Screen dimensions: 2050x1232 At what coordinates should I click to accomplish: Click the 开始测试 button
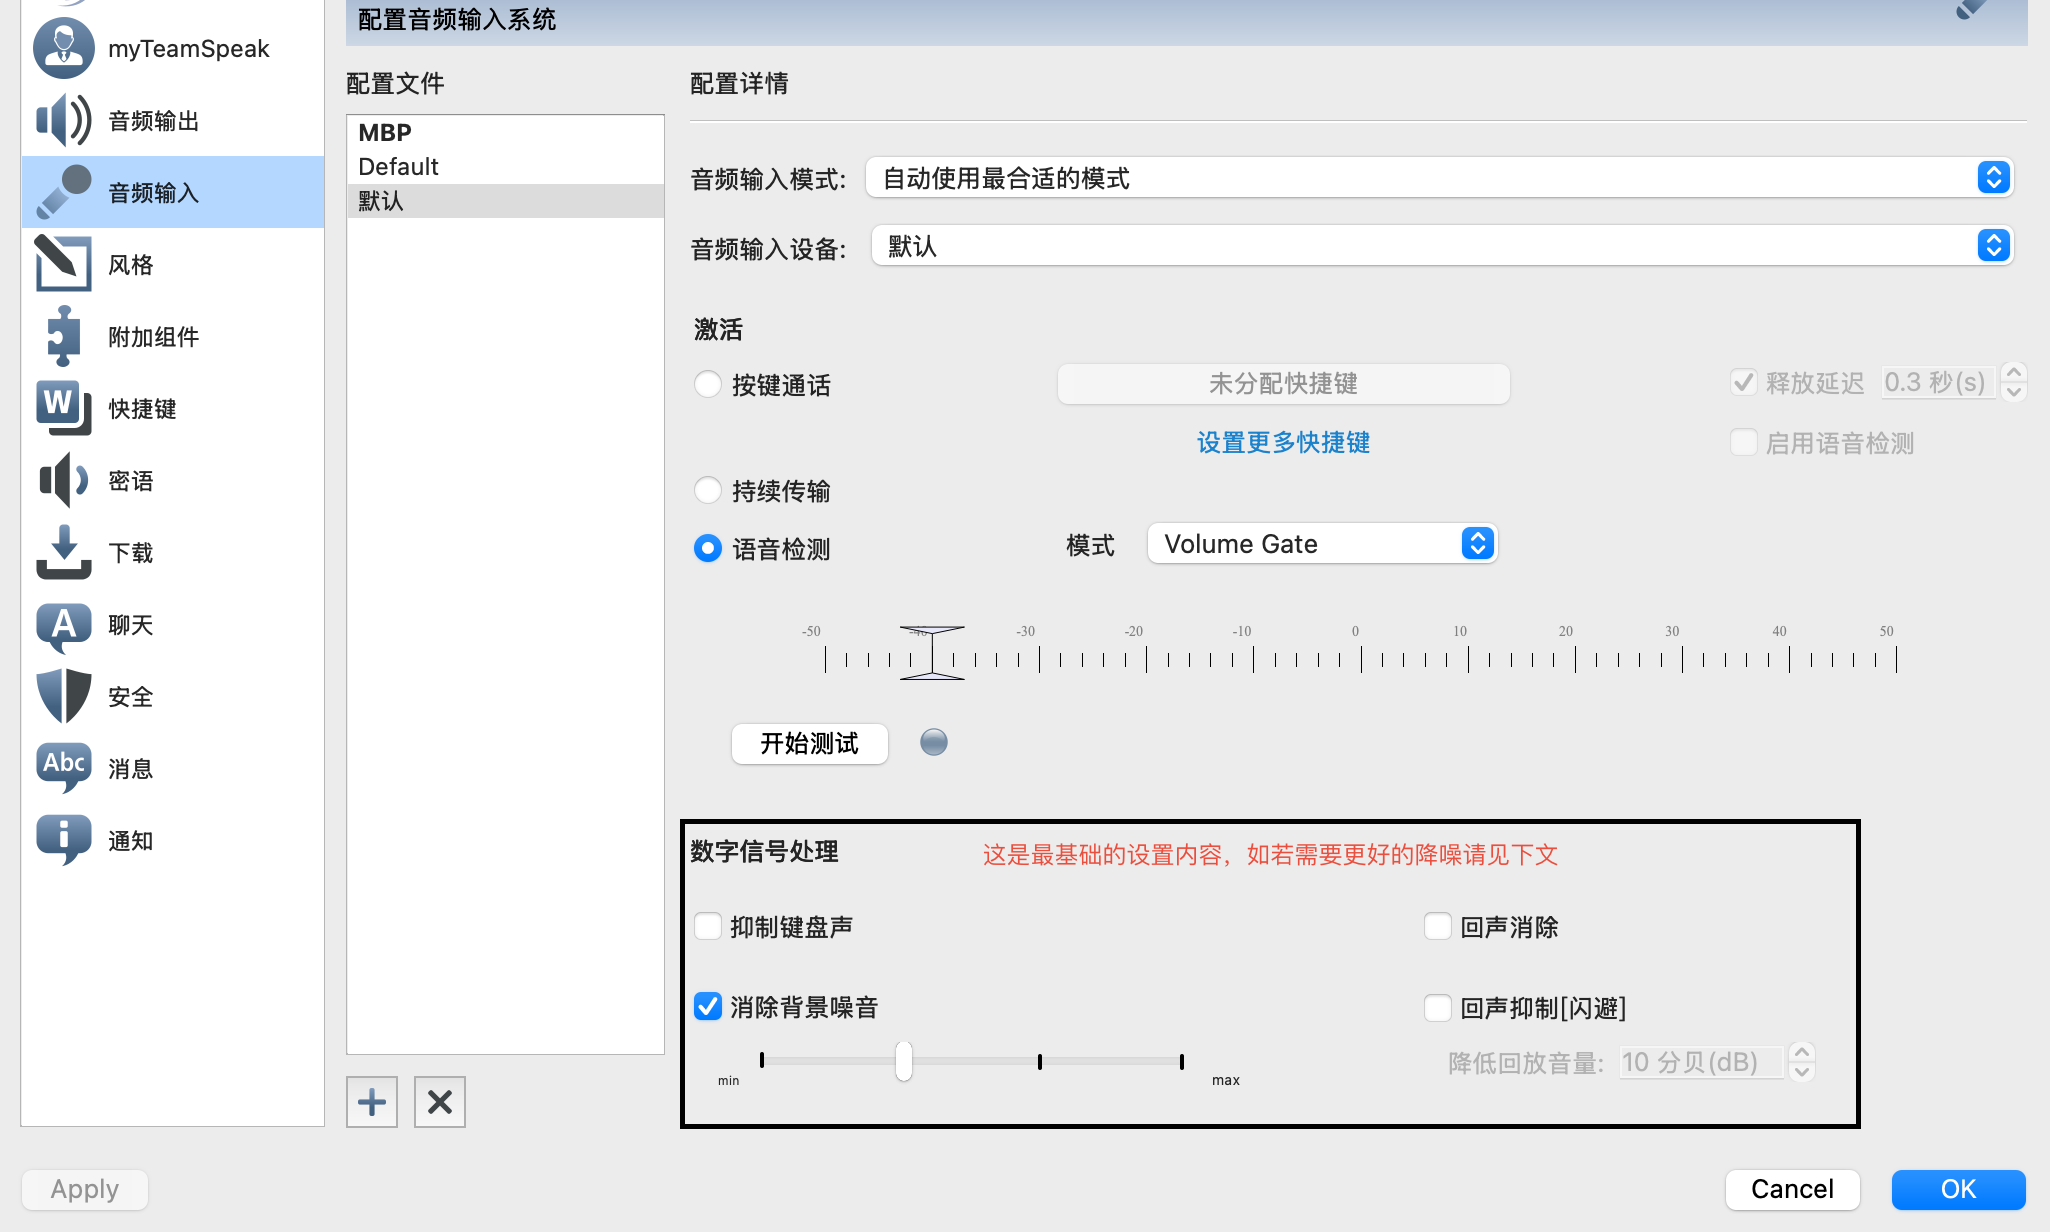(x=809, y=743)
